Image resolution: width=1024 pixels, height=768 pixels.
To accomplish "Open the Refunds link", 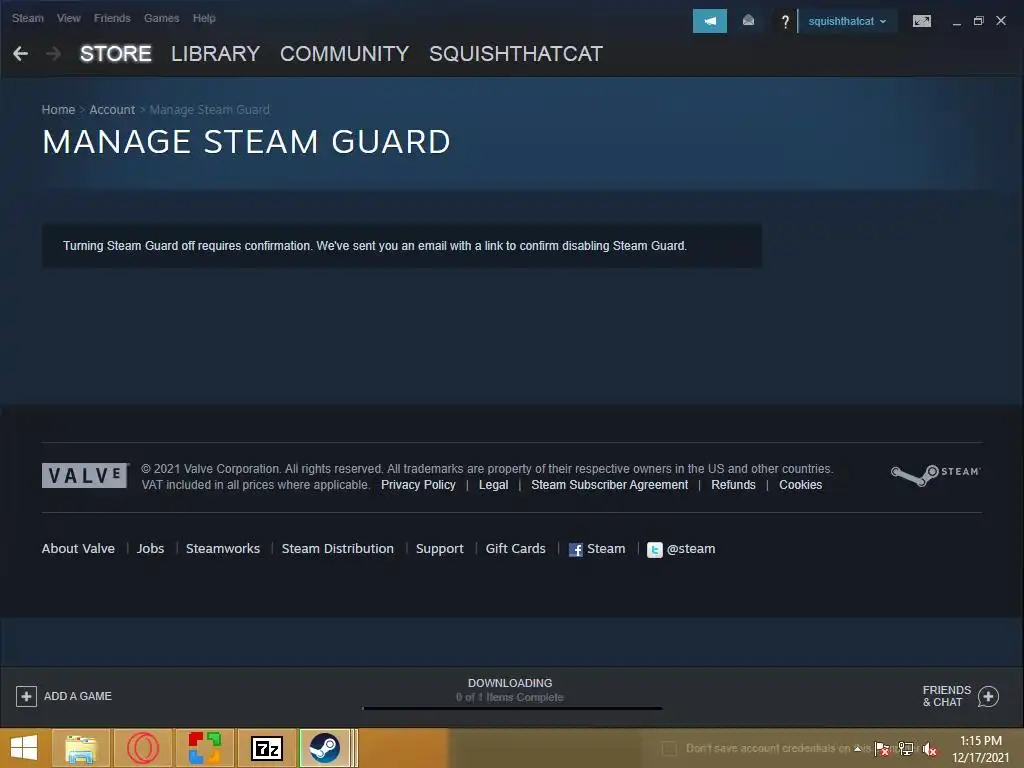I will tap(733, 485).
